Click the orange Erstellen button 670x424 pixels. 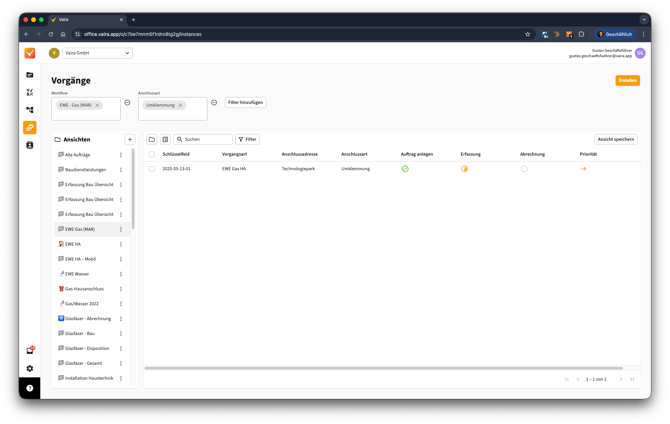point(627,80)
